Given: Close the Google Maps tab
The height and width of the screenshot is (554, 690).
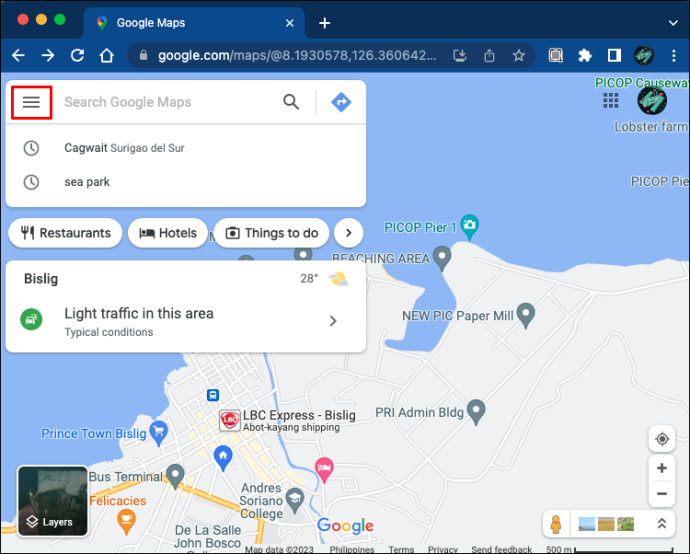Looking at the screenshot, I should [290, 23].
